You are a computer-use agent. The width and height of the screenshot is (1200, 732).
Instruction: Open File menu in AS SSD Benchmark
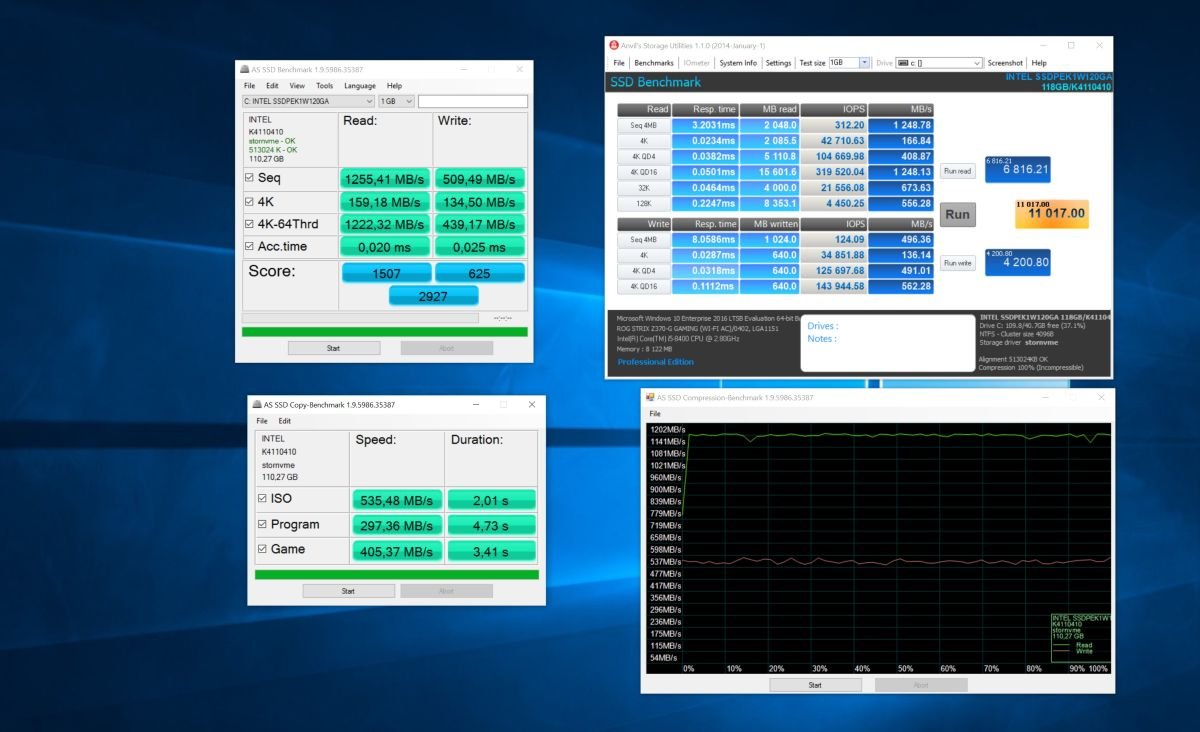pos(250,86)
